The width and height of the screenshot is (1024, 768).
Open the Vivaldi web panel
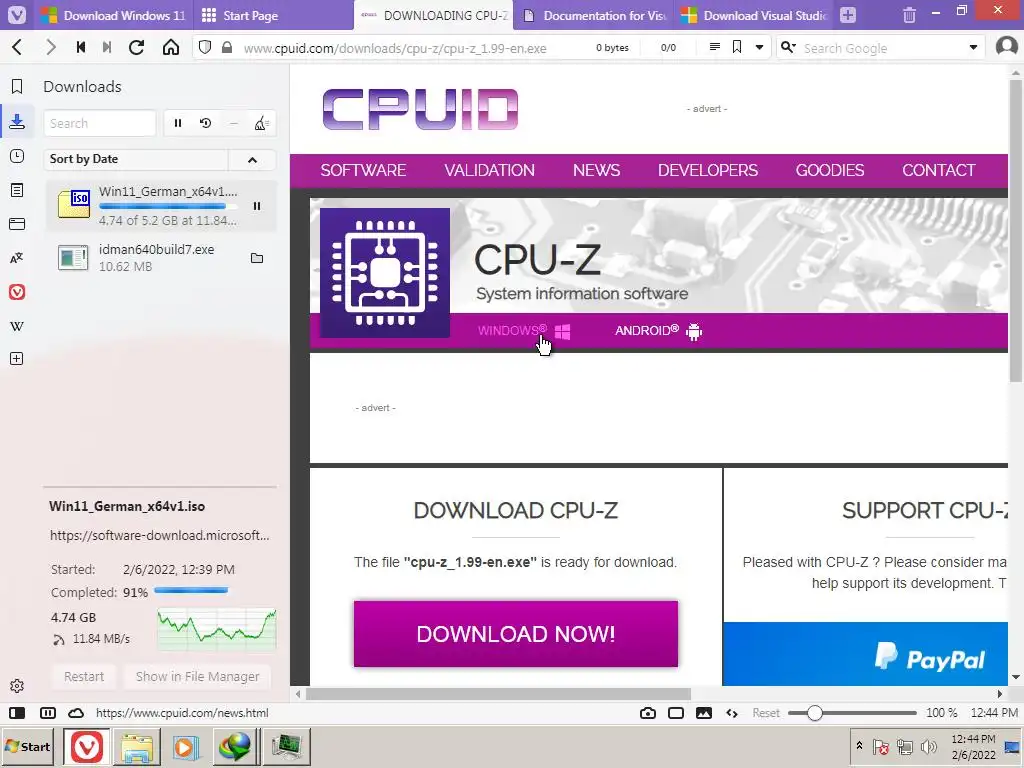[x=17, y=292]
